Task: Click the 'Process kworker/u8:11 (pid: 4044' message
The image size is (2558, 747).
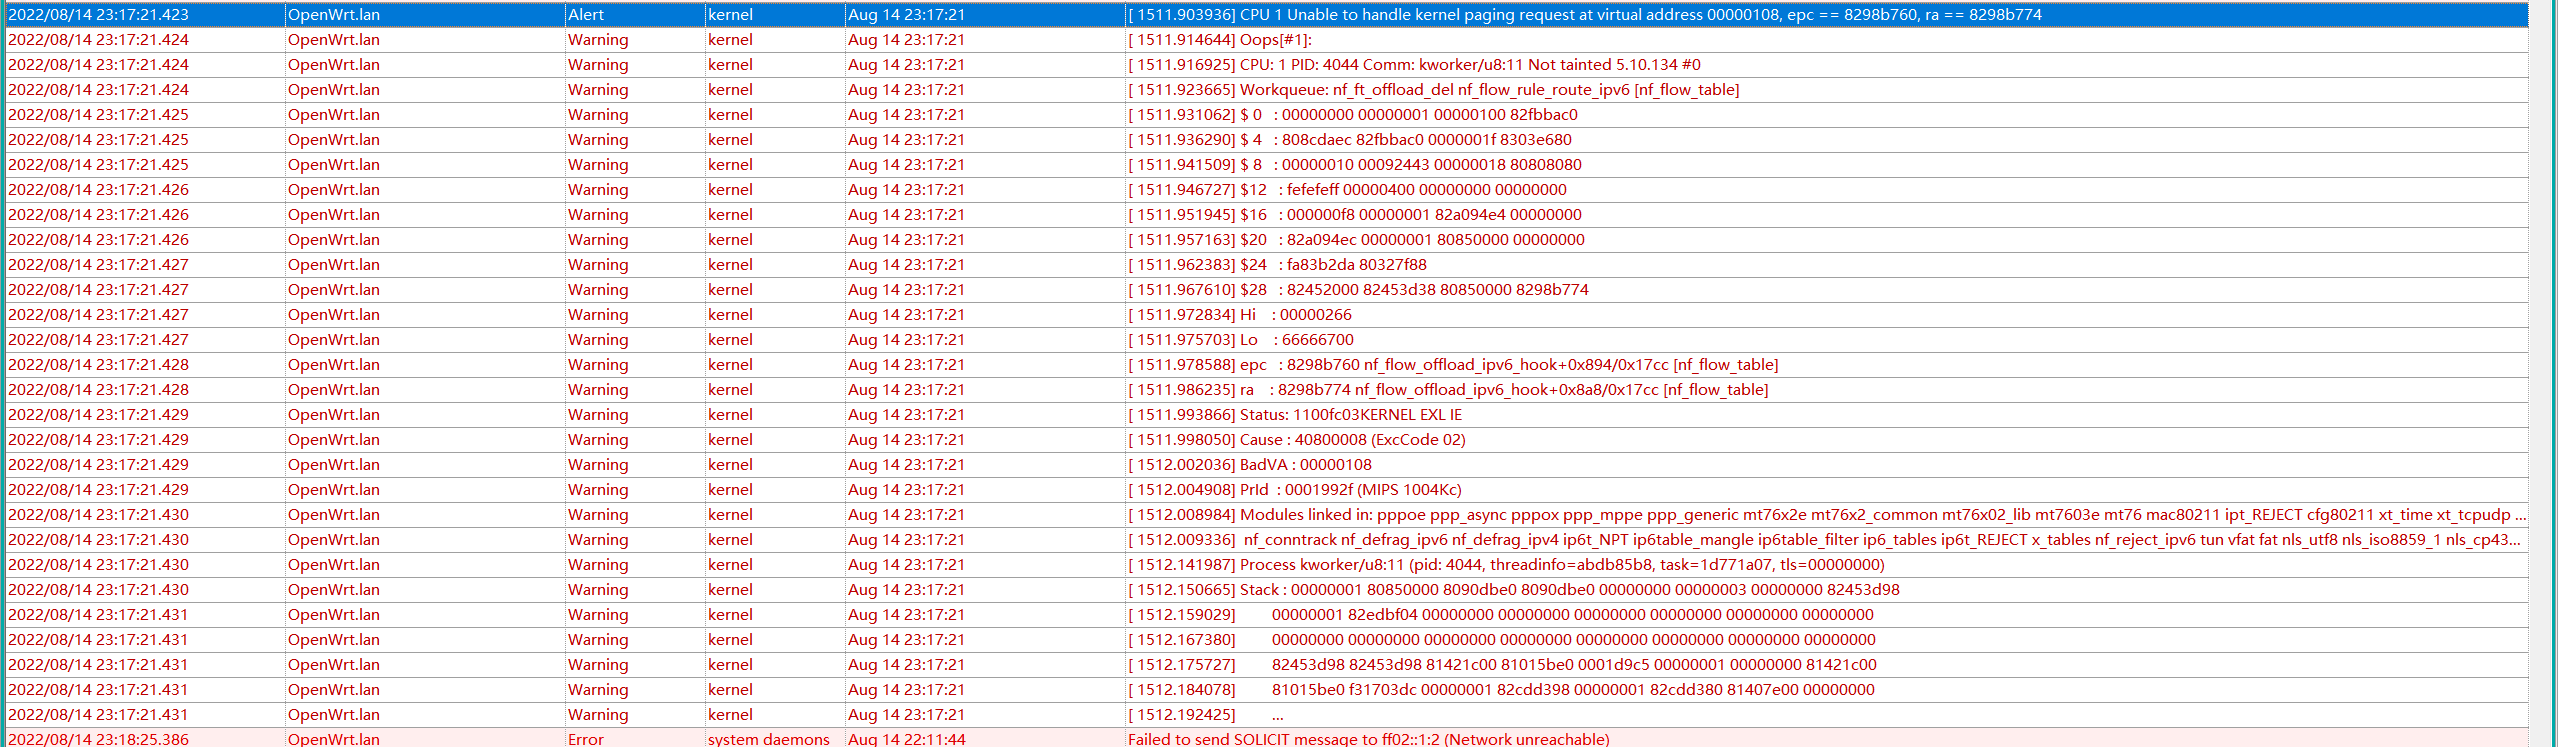Action: [x=1506, y=564]
